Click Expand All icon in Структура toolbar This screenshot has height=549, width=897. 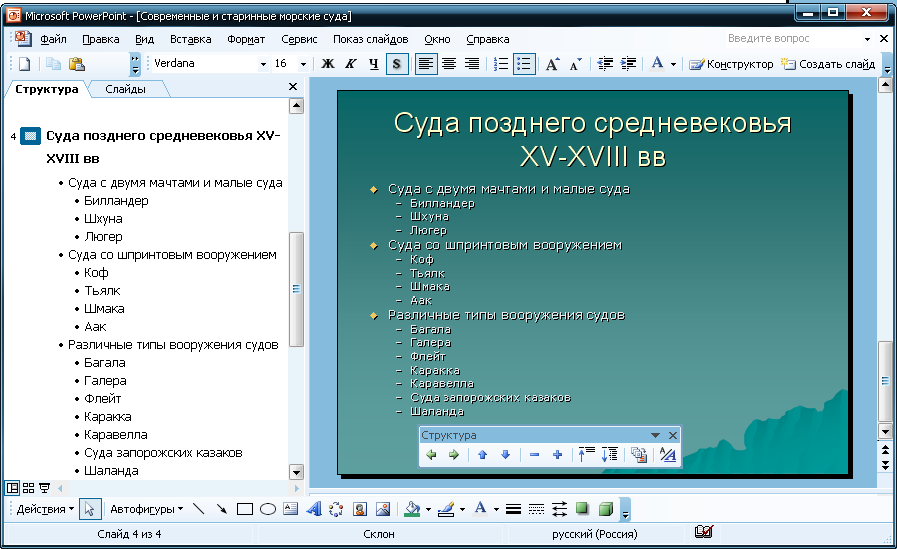pos(610,455)
